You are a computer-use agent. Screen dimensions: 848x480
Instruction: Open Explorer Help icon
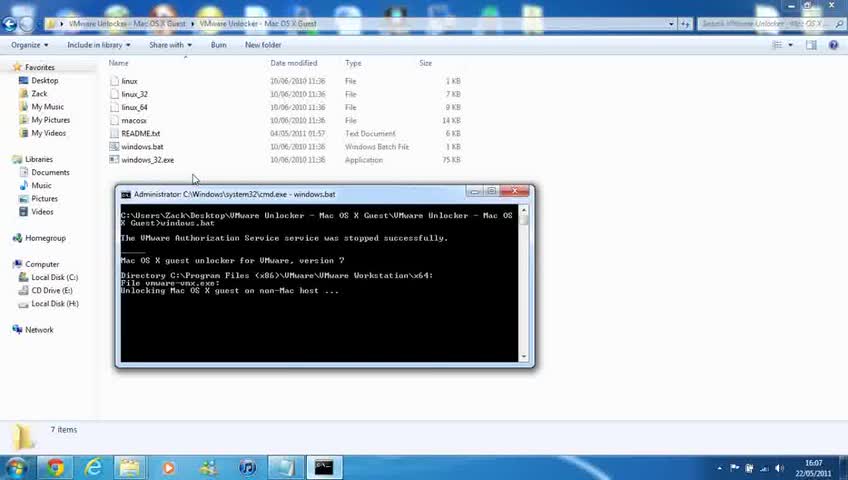833,45
